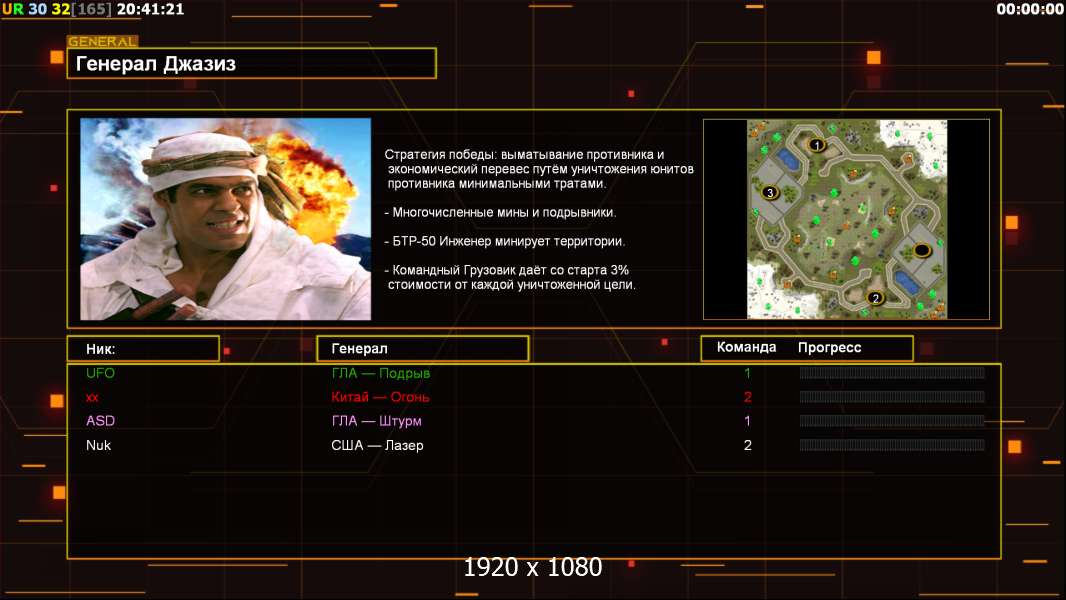The width and height of the screenshot is (1066, 600).
Task: Click the ГЛА — Штурм general entry
Action: coord(377,421)
